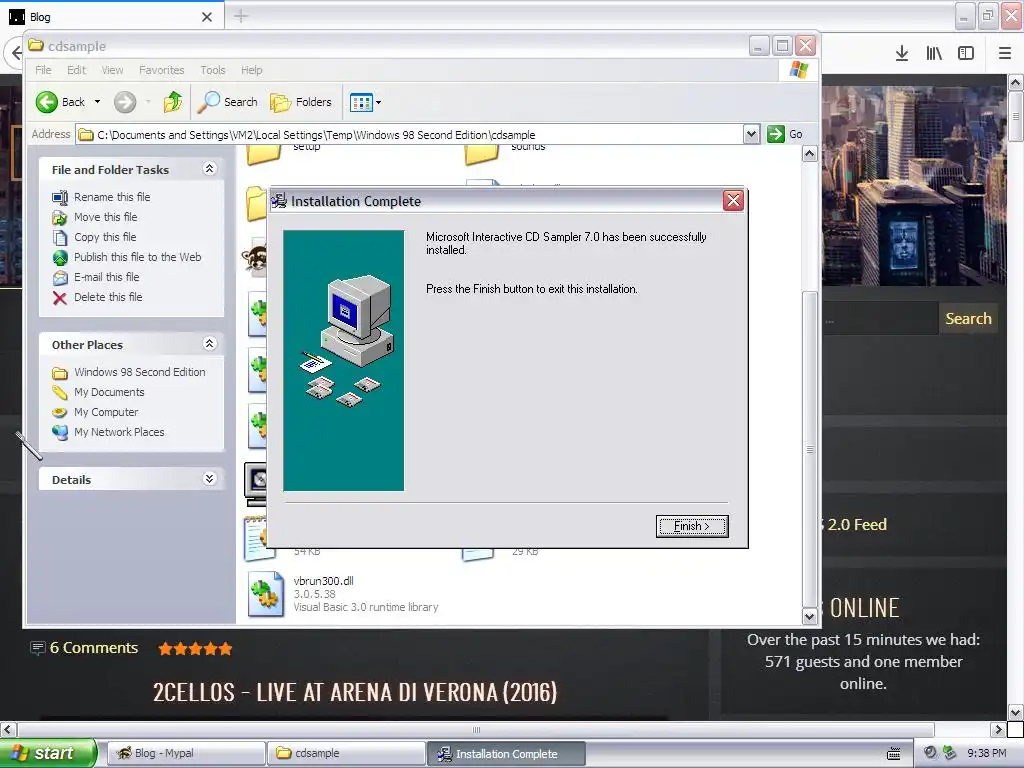Click the Start button on the taskbar

(48, 753)
